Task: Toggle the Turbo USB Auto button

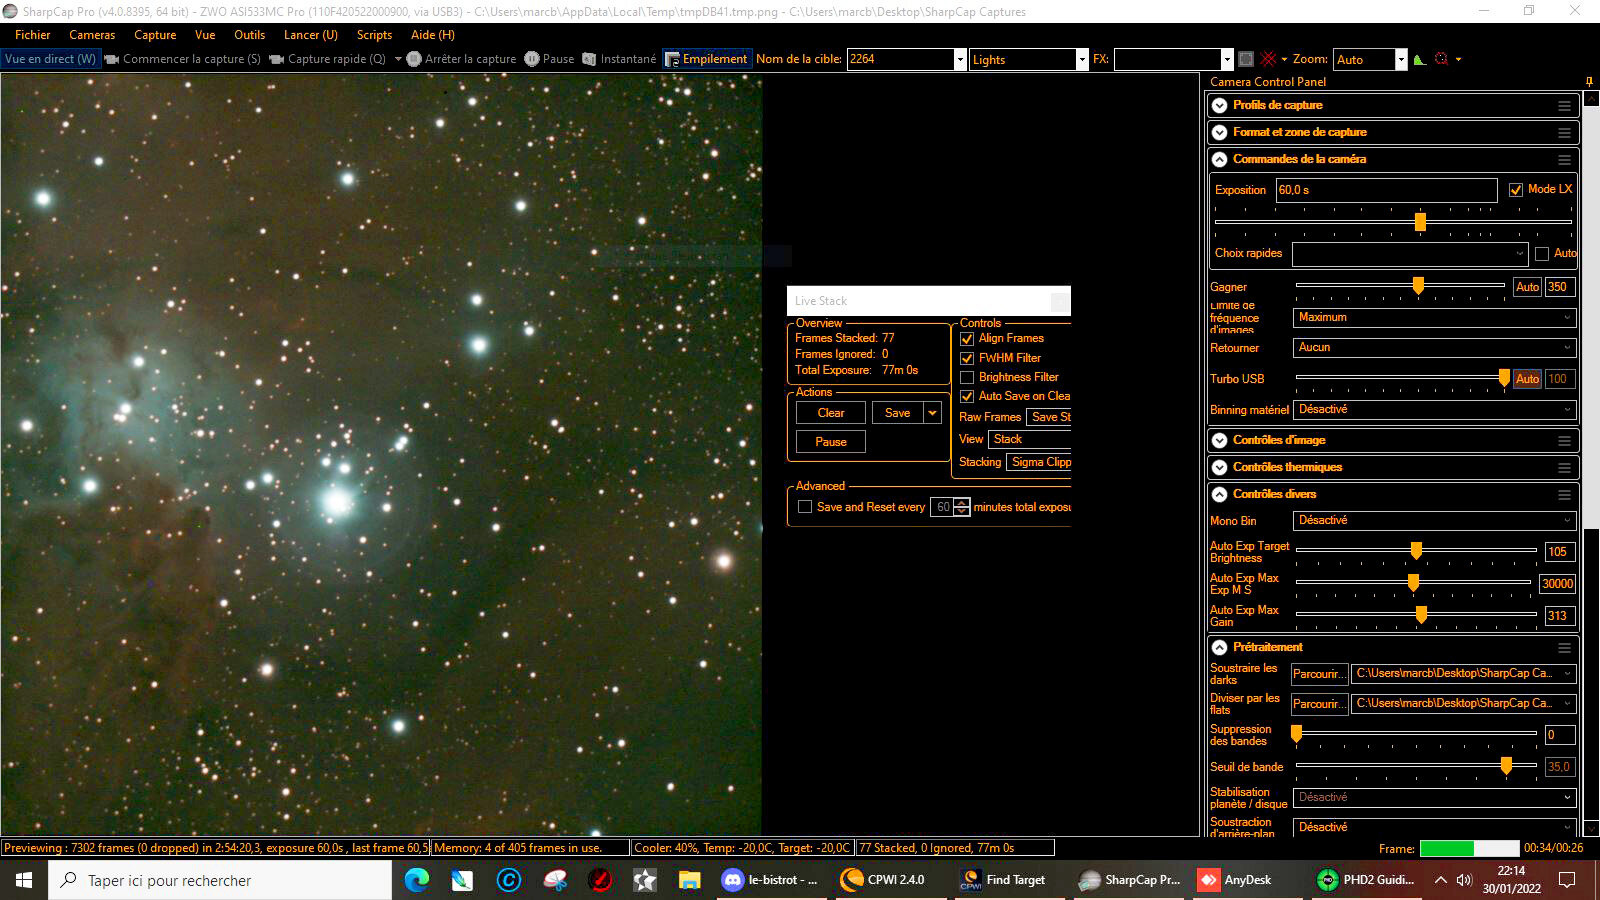Action: click(1527, 379)
